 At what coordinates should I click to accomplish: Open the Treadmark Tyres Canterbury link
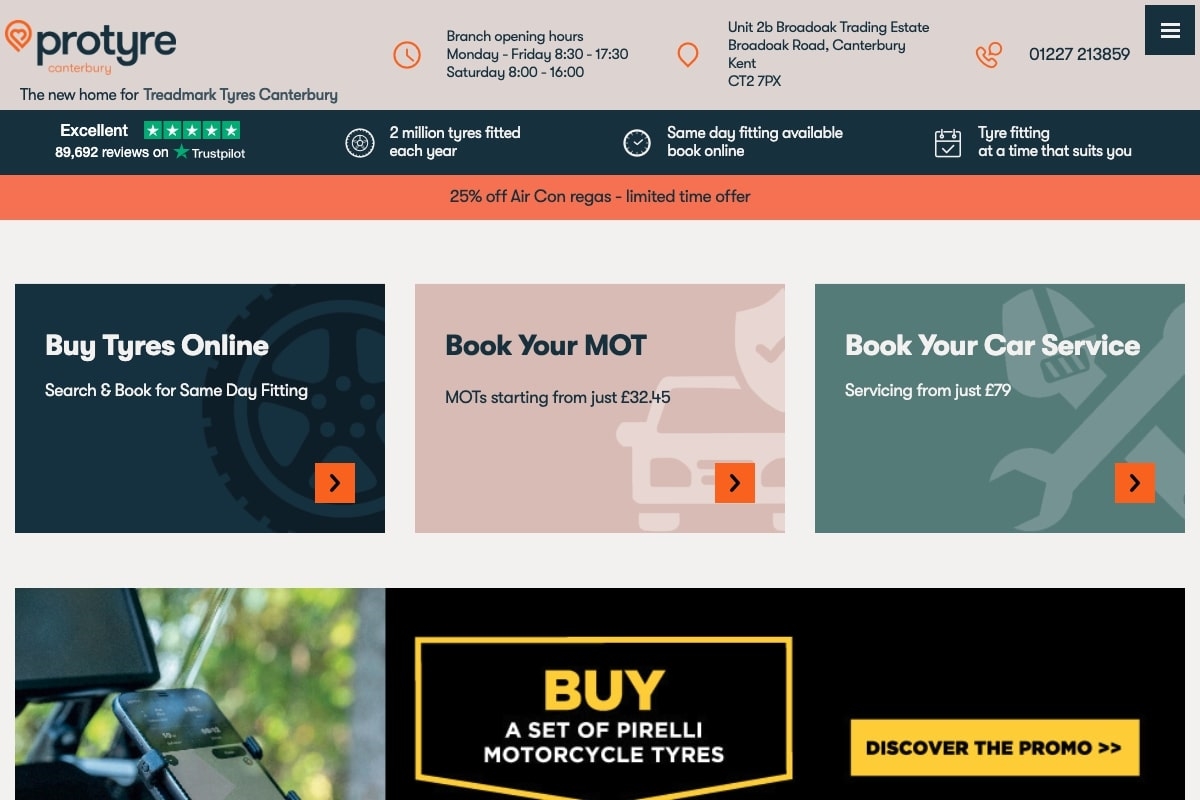pos(240,95)
